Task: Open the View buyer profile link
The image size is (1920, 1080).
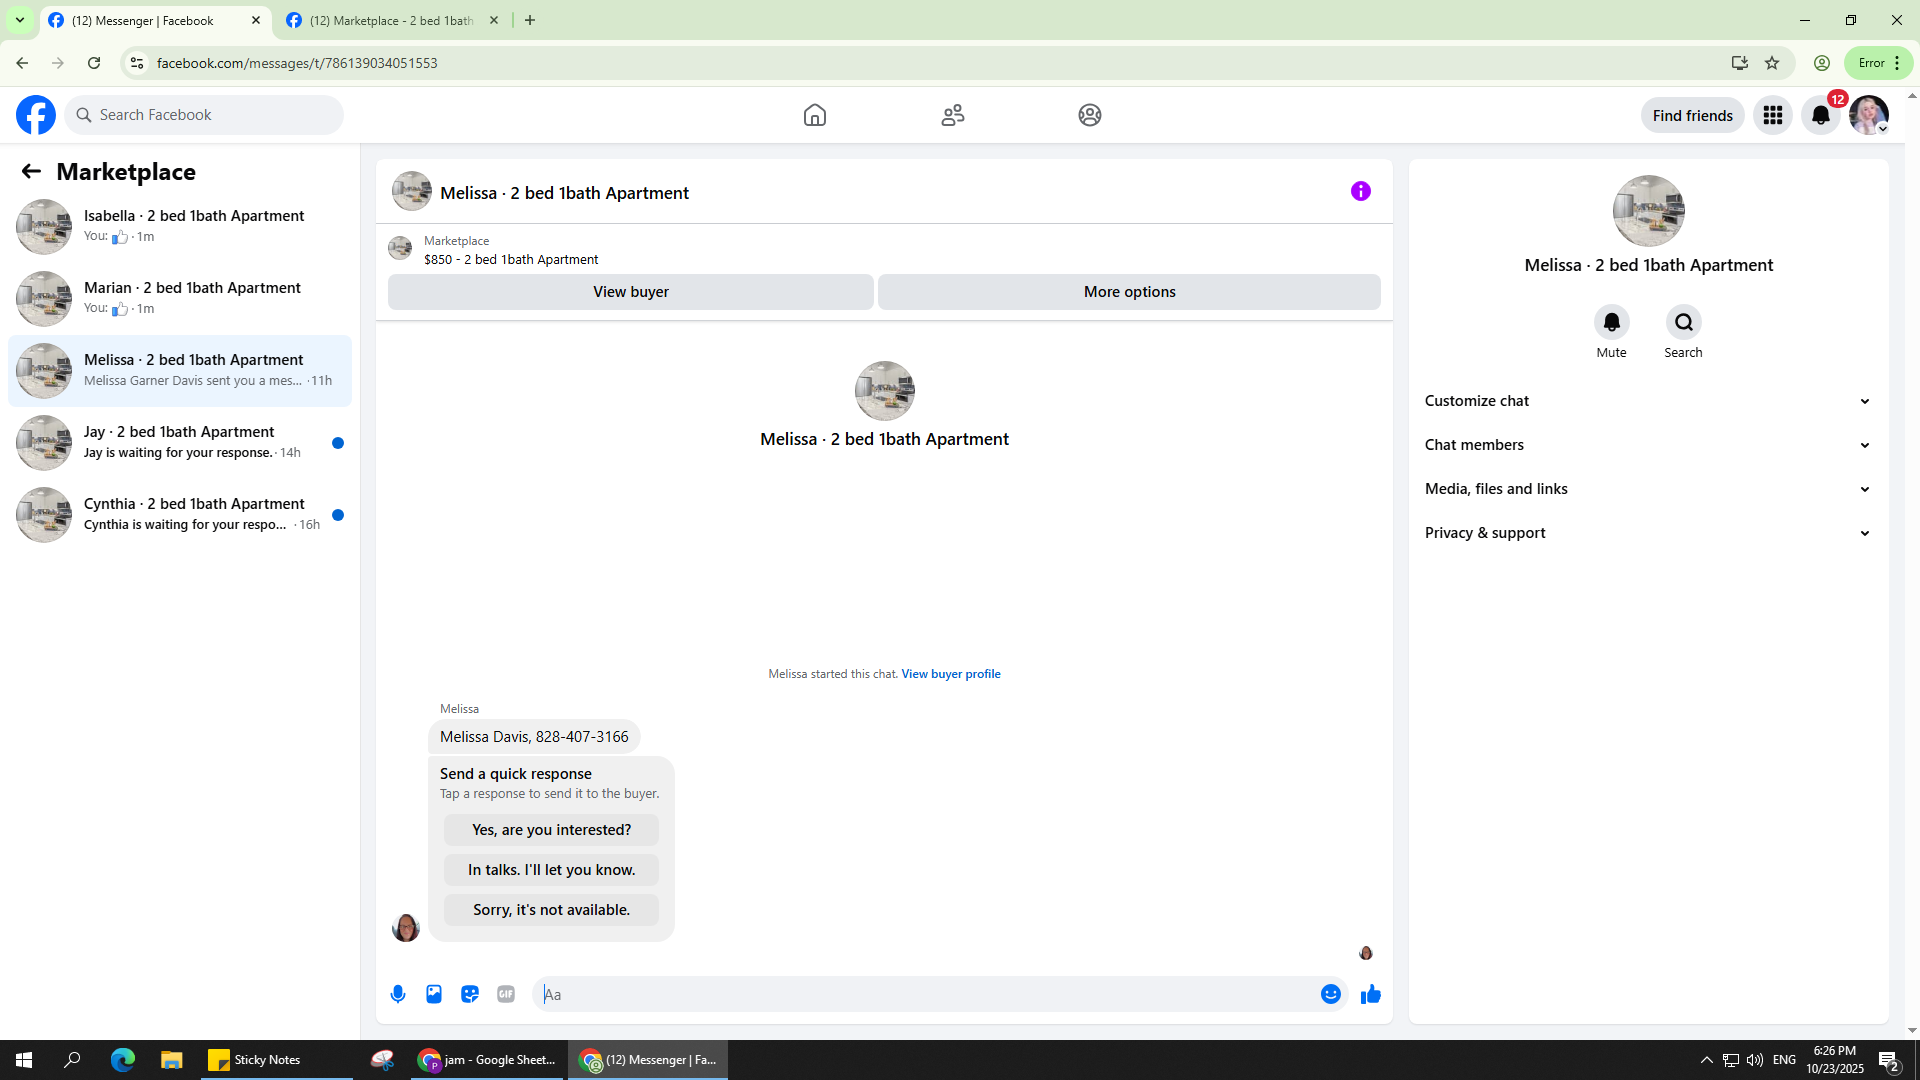Action: point(950,674)
